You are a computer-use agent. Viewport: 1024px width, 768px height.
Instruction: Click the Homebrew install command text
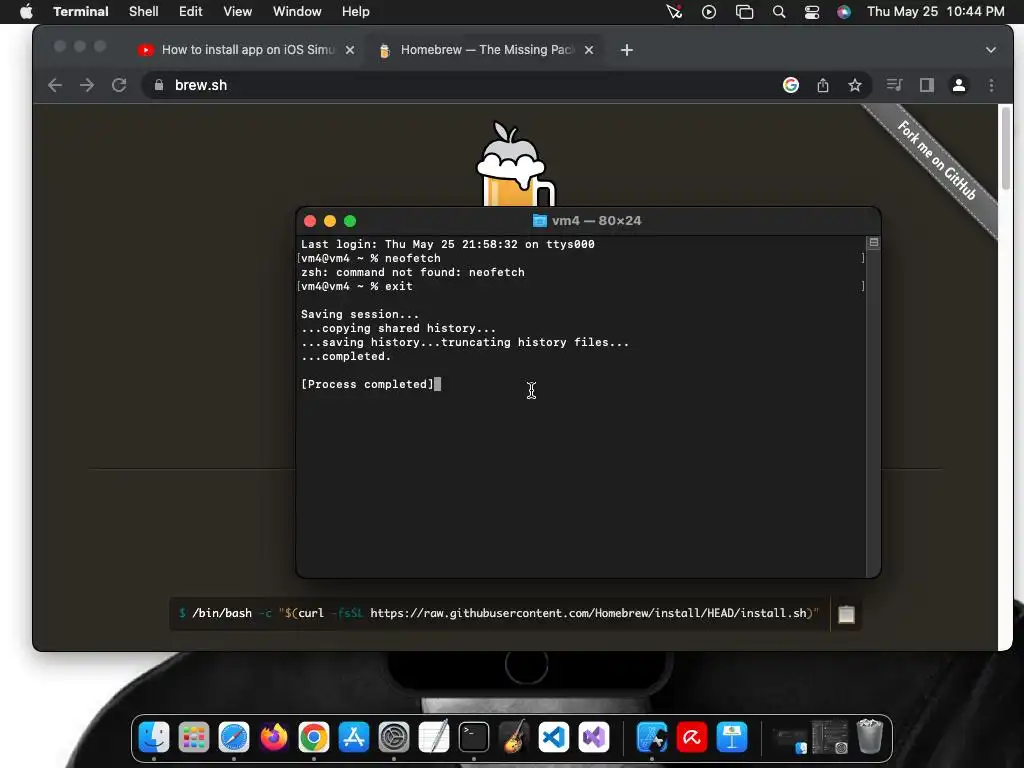tap(499, 613)
